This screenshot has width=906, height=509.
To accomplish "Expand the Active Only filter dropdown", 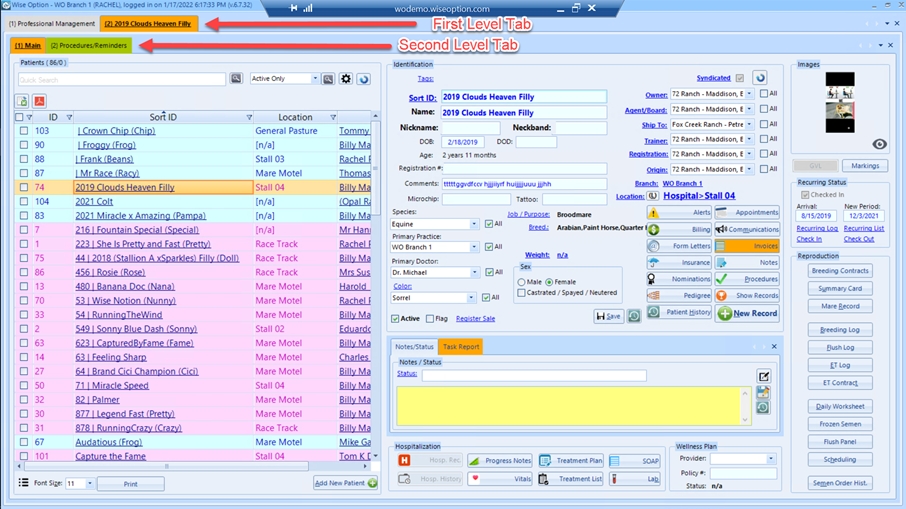I will tap(314, 79).
